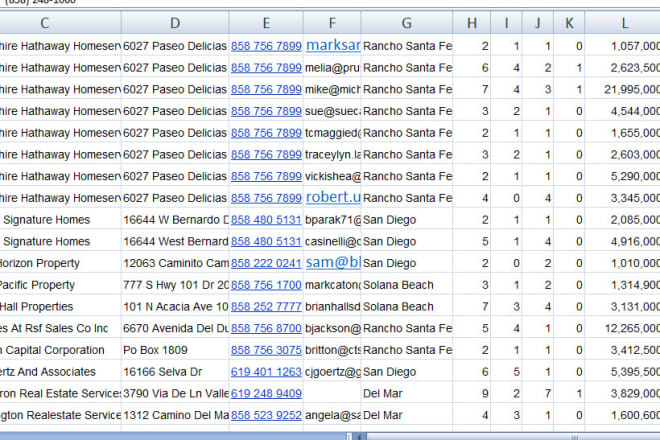
Task: Select cell with casinelli@c email
Action: [332, 242]
